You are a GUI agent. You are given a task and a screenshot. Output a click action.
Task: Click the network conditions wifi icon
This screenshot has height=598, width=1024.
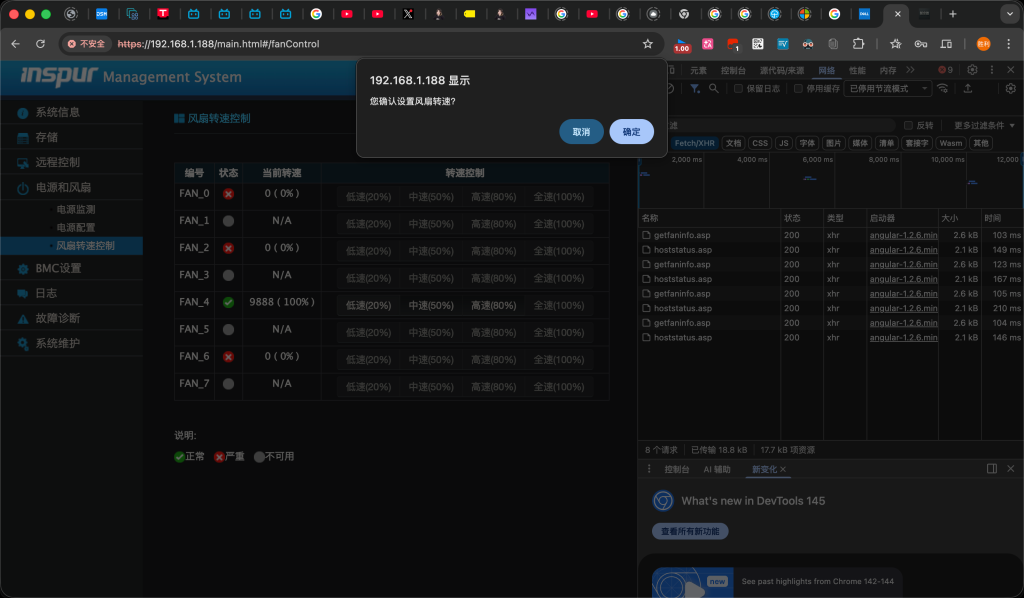tap(945, 88)
